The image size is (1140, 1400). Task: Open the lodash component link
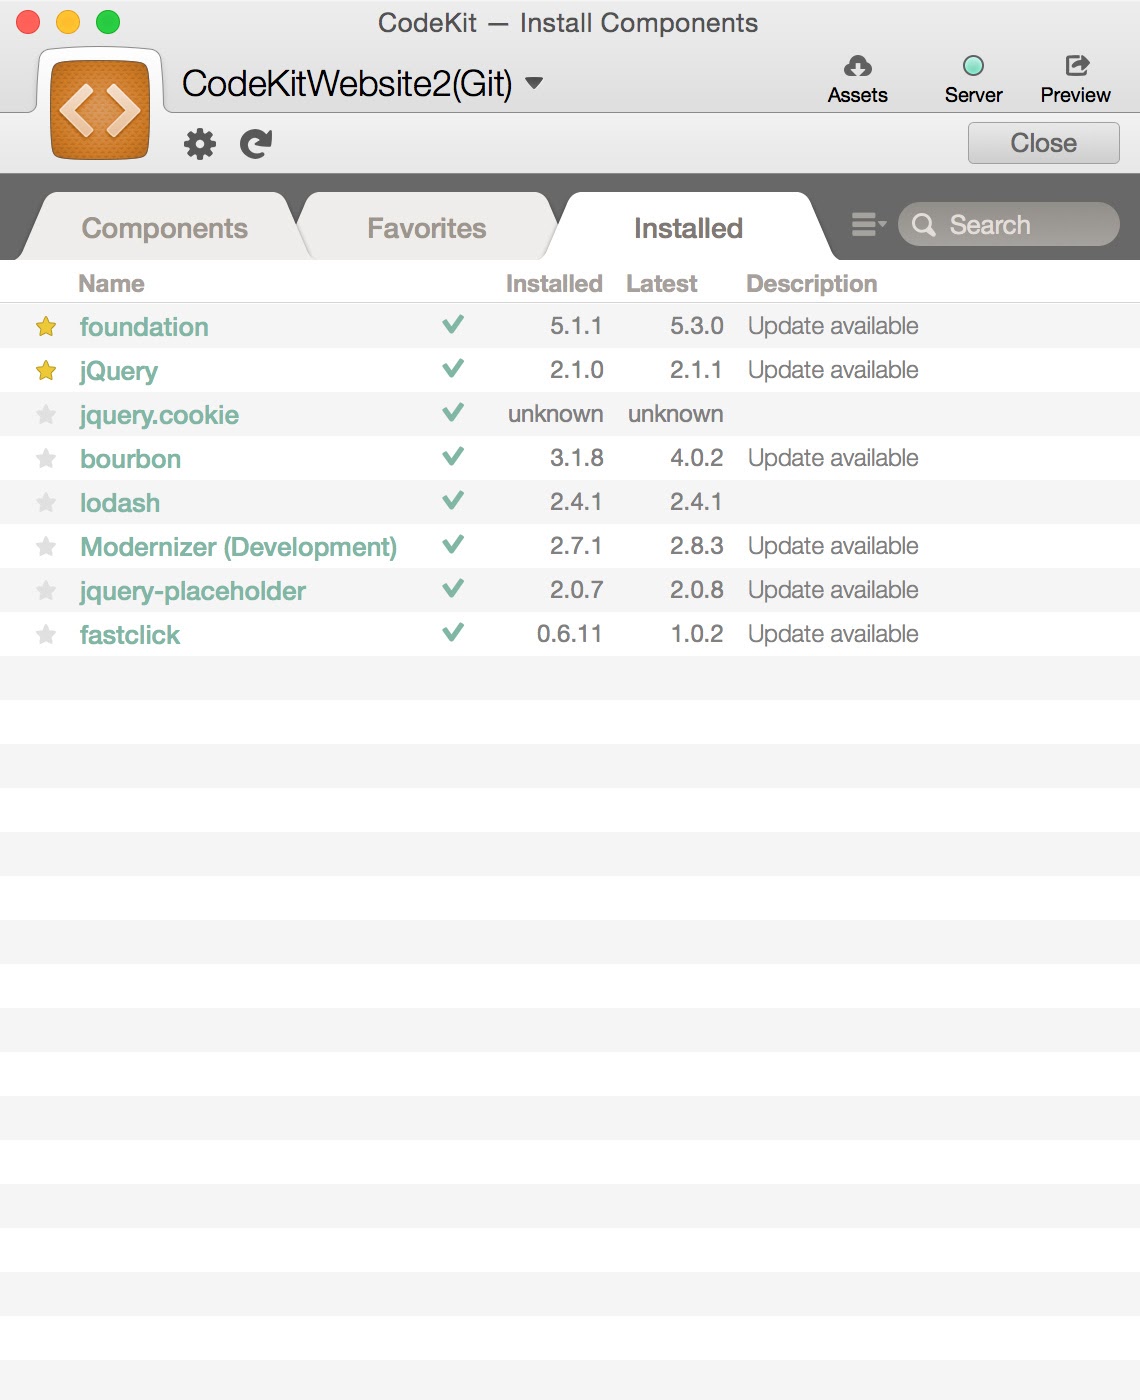pyautogui.click(x=120, y=503)
